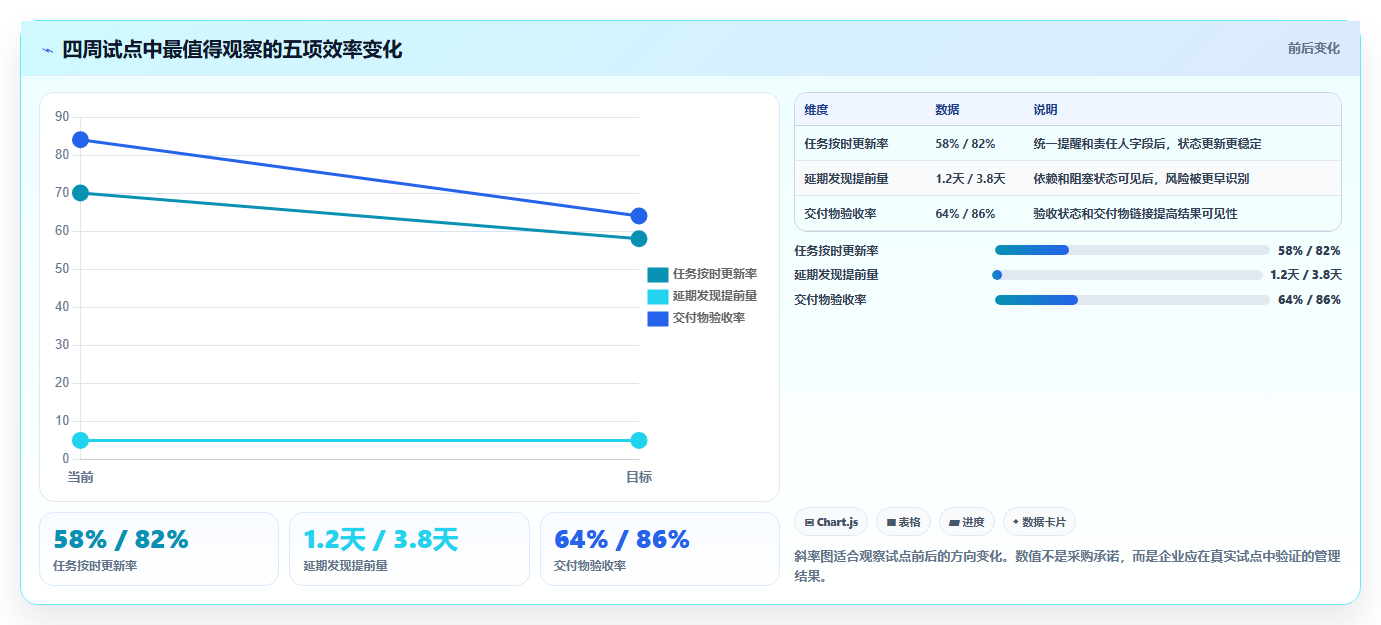This screenshot has width=1381, height=625.
Task: Click the 1.2天 / 3.8天 data card
Action: [x=409, y=549]
